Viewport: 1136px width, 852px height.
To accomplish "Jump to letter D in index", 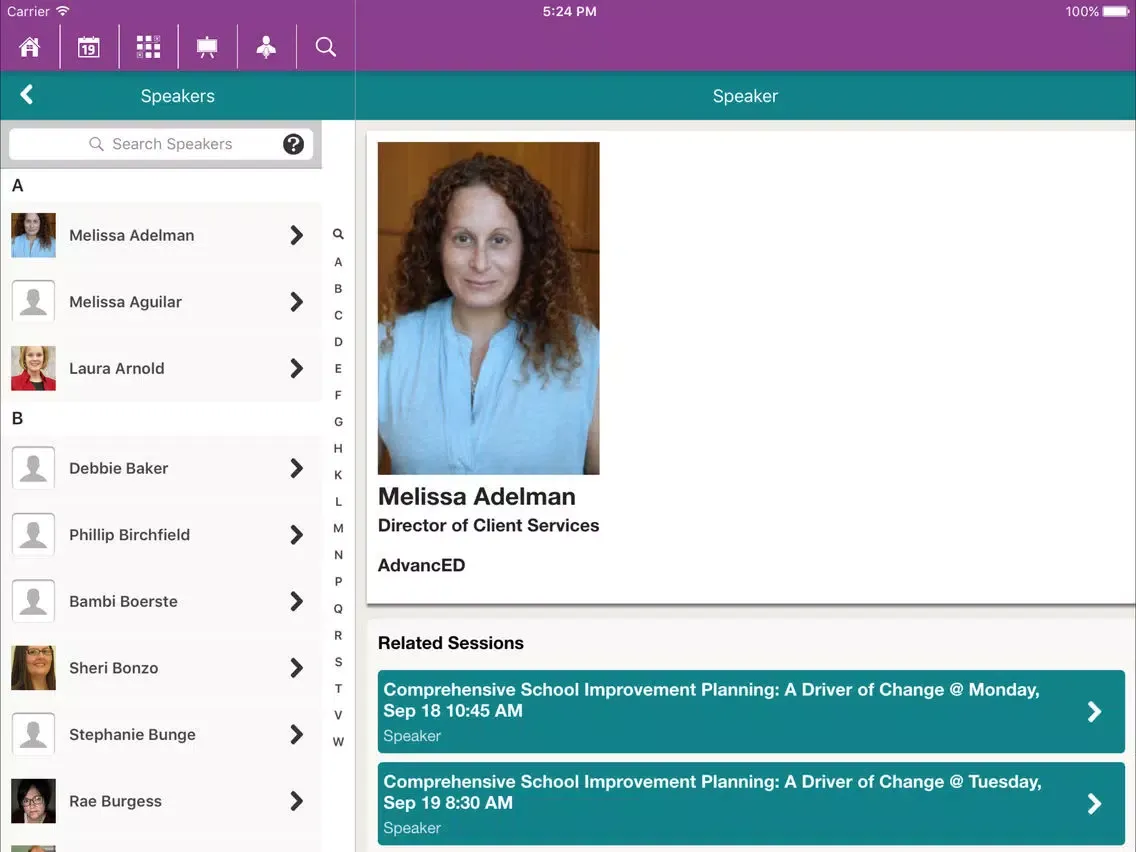I will (338, 342).
